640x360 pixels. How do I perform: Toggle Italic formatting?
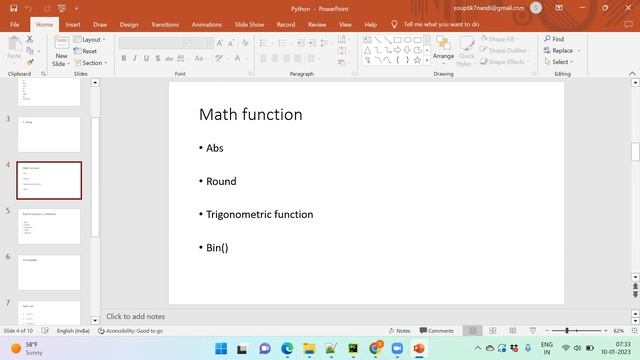coord(135,58)
